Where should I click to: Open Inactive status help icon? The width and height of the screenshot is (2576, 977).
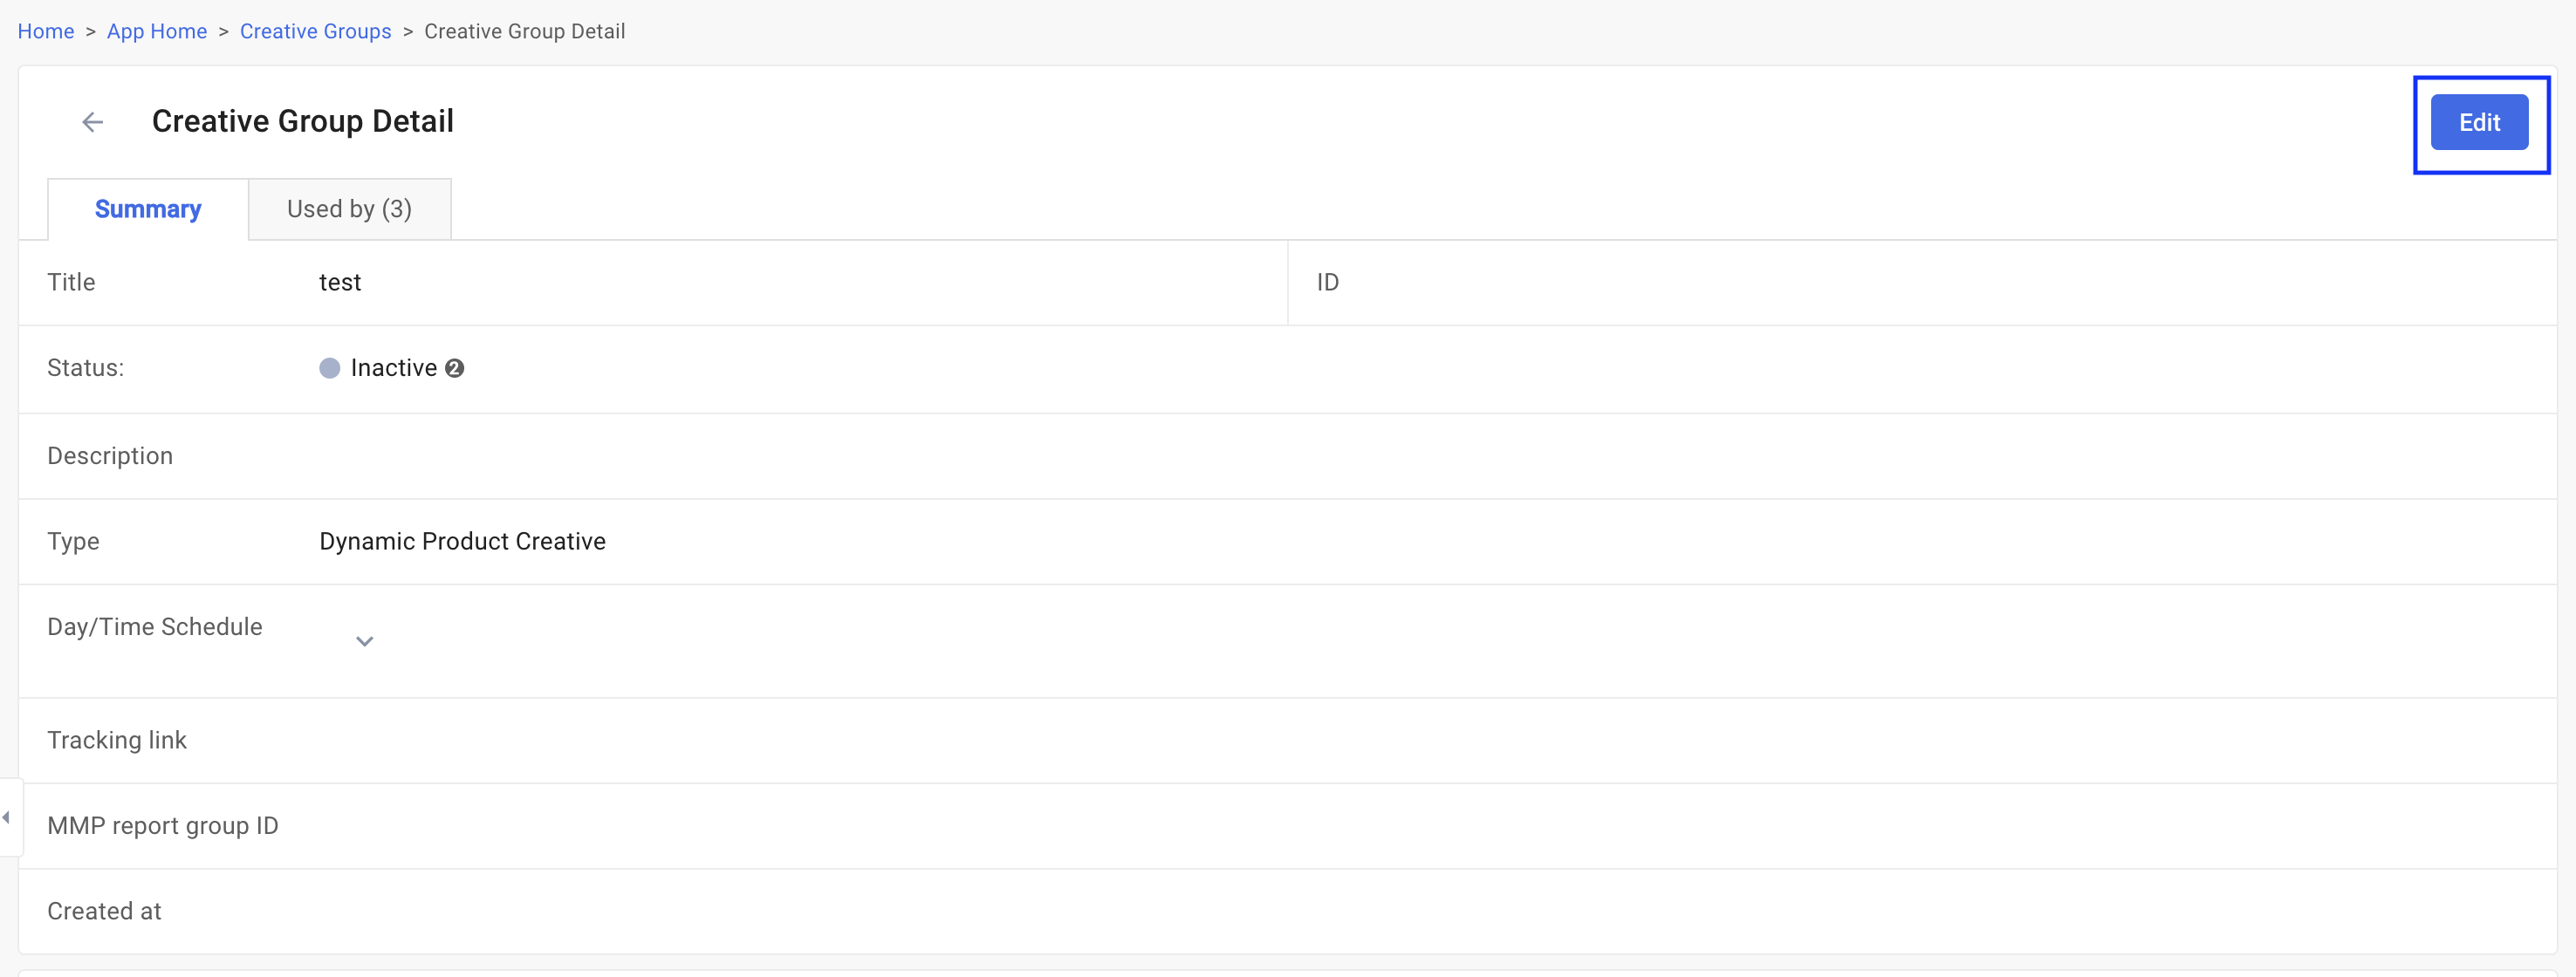(x=454, y=368)
